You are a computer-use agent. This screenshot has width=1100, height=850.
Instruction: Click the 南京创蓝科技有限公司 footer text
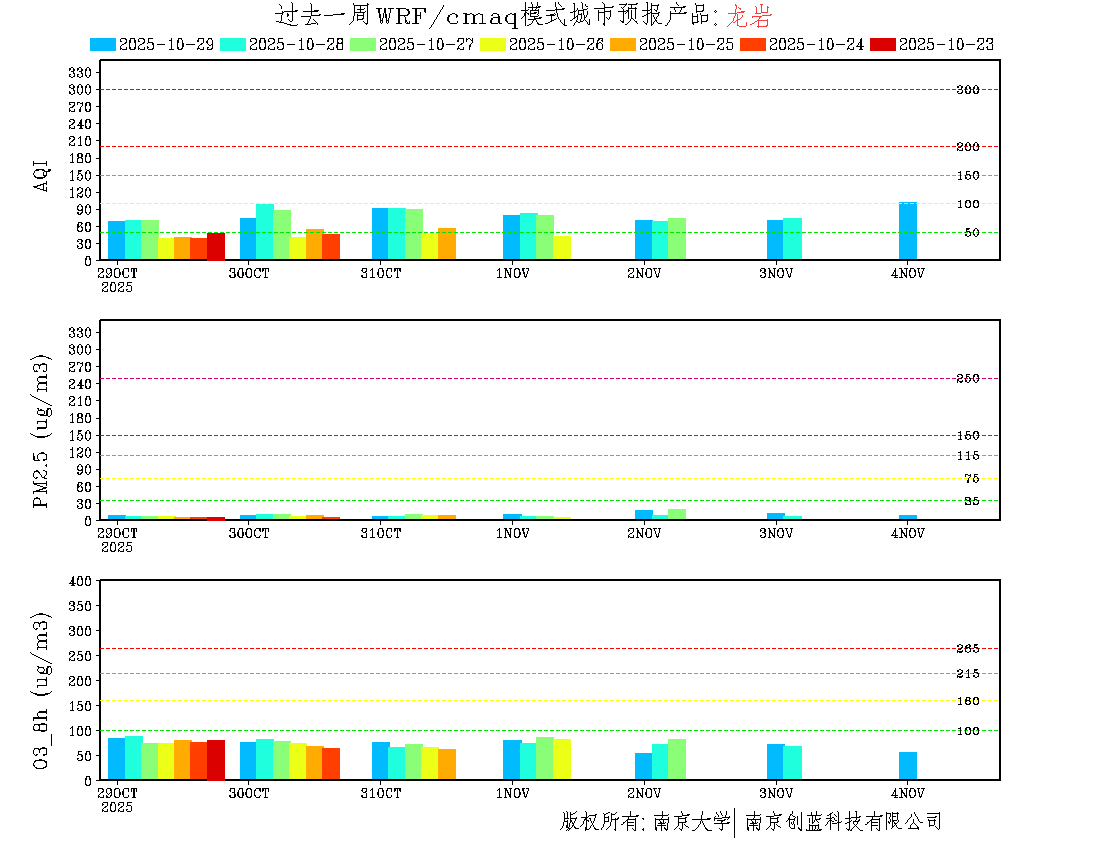tap(843, 822)
